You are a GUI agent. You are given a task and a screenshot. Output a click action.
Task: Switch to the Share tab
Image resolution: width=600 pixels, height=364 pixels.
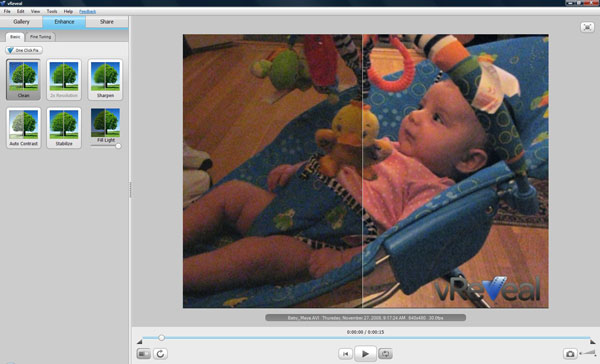[x=107, y=22]
